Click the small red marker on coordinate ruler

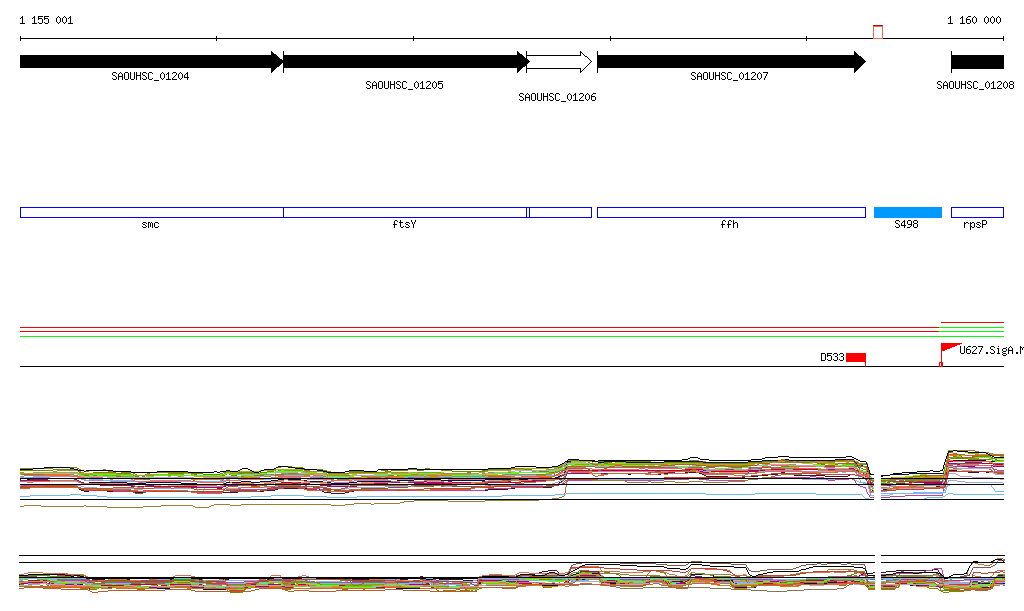[878, 32]
